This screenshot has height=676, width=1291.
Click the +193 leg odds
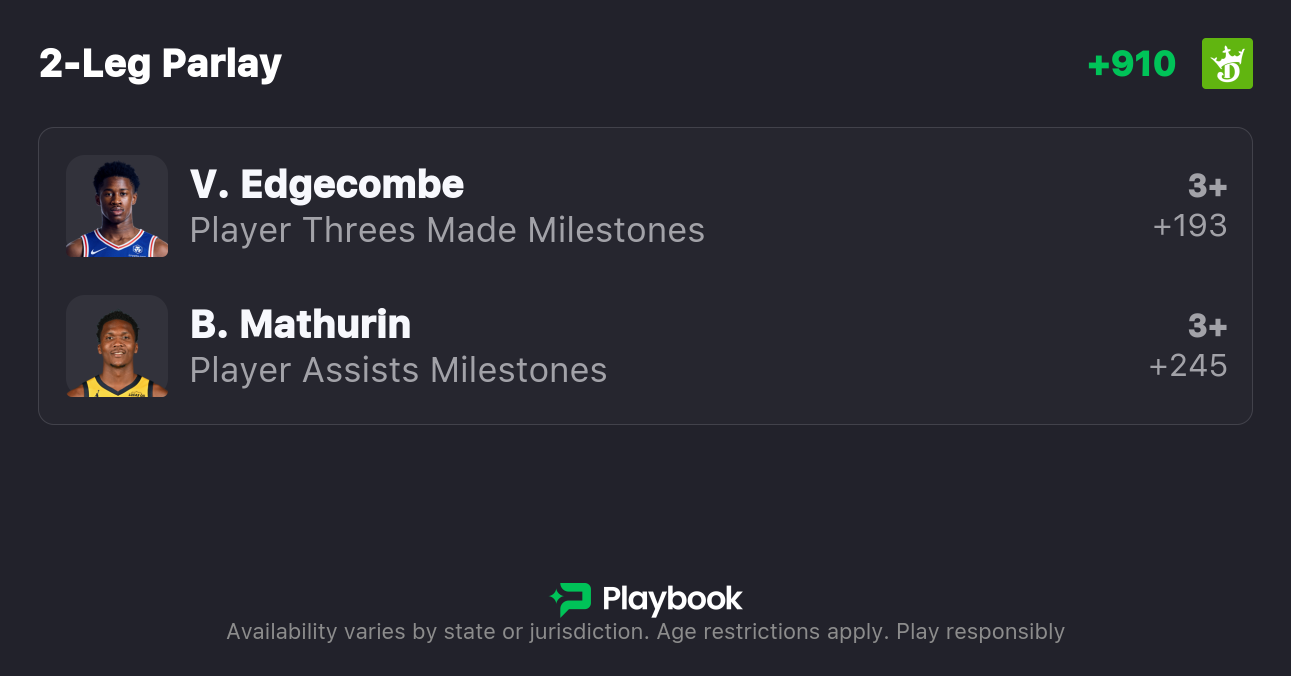tap(1190, 226)
